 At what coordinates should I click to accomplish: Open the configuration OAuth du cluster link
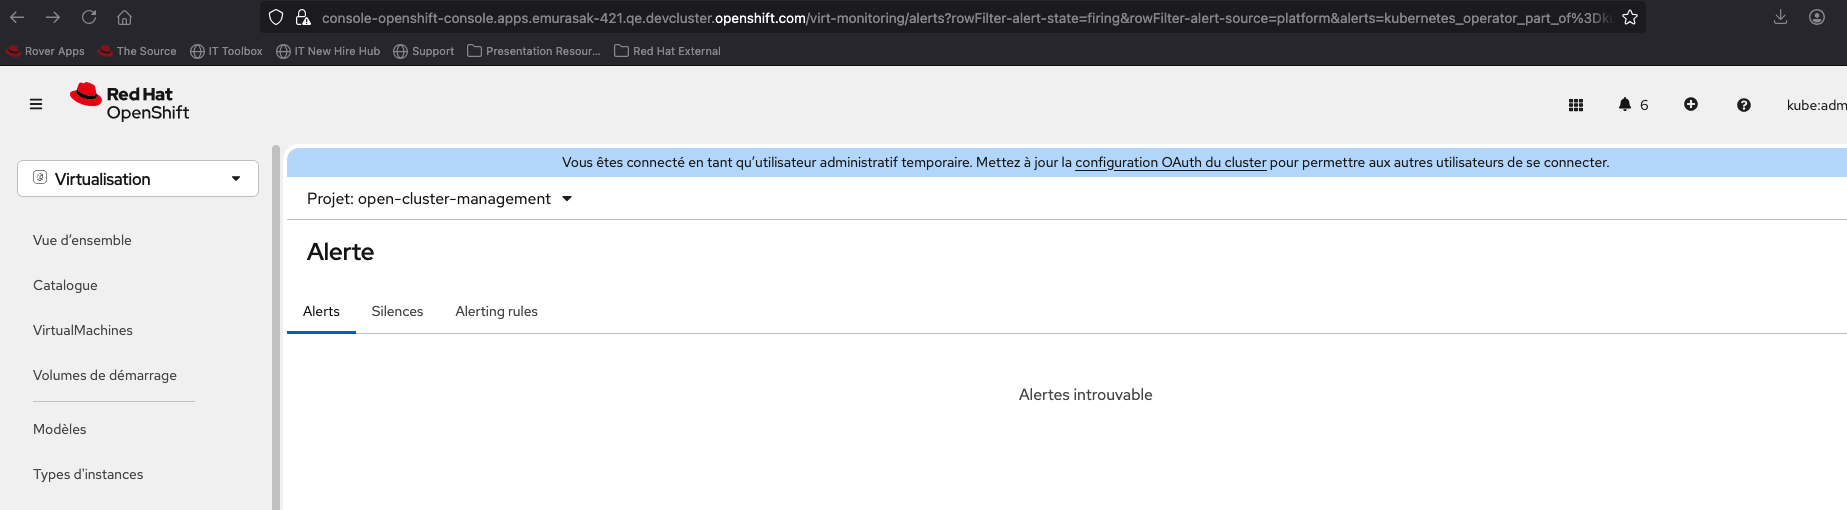(x=1170, y=162)
